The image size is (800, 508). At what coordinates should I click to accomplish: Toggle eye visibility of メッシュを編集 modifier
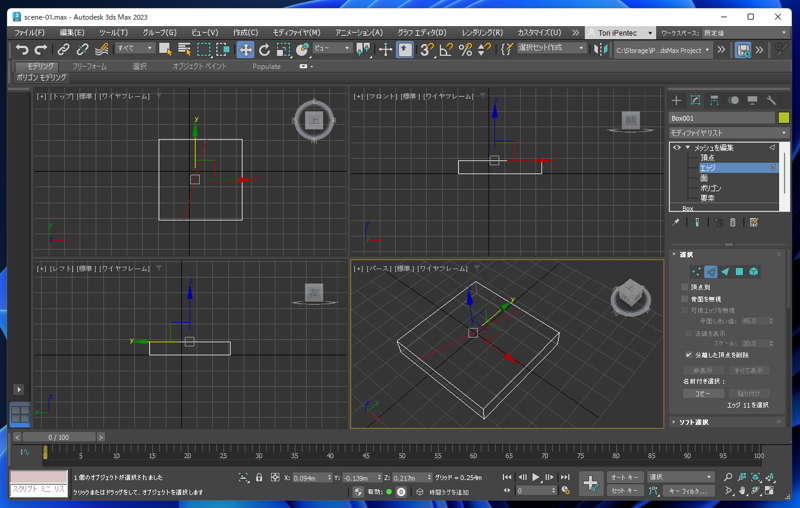tap(677, 147)
